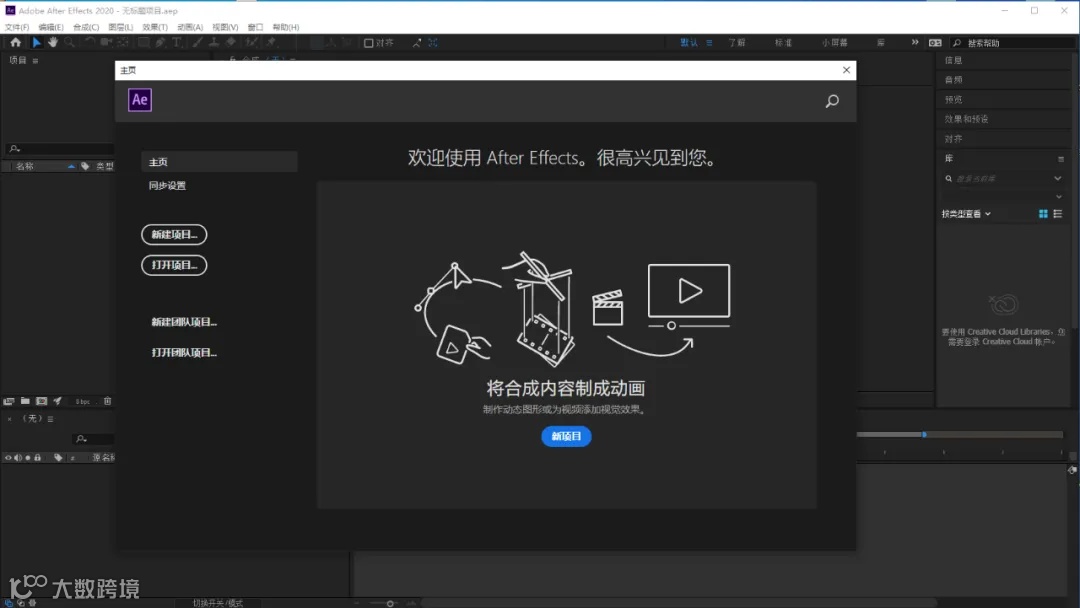The width and height of the screenshot is (1080, 608).
Task: Select the Selection arrow tool
Action: (x=37, y=42)
